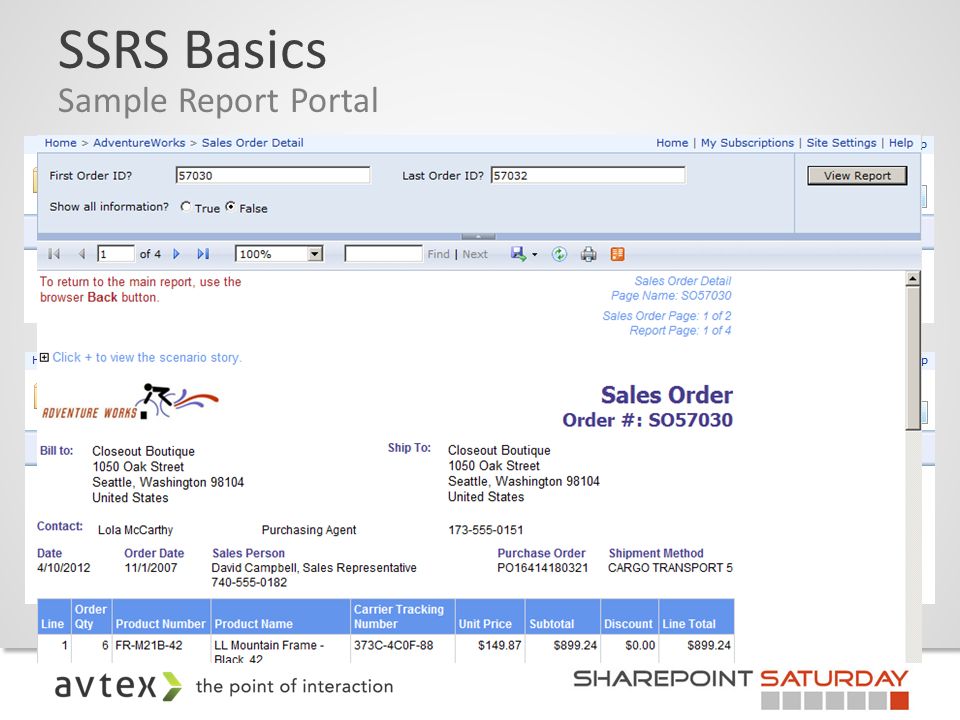
Task: Click the export (save disk) icon
Action: pyautogui.click(x=518, y=254)
